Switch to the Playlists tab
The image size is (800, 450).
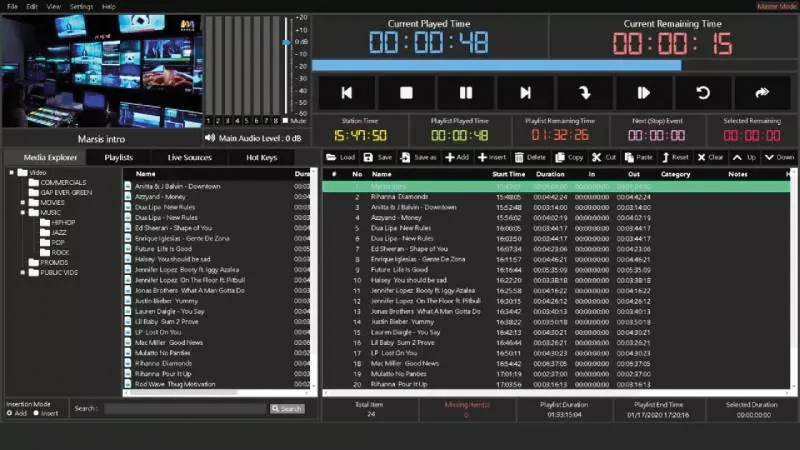(x=118, y=158)
